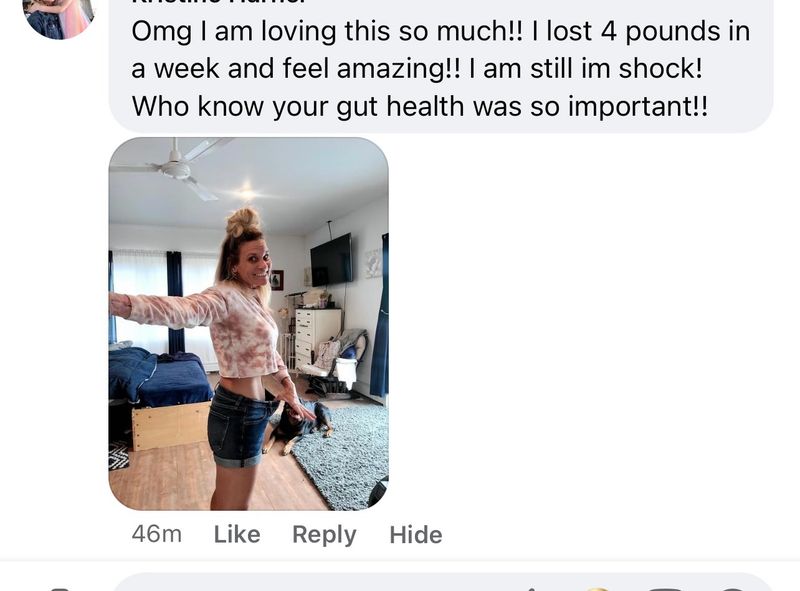Open the attached bedroom photo
This screenshot has height=591, width=800.
(248, 324)
